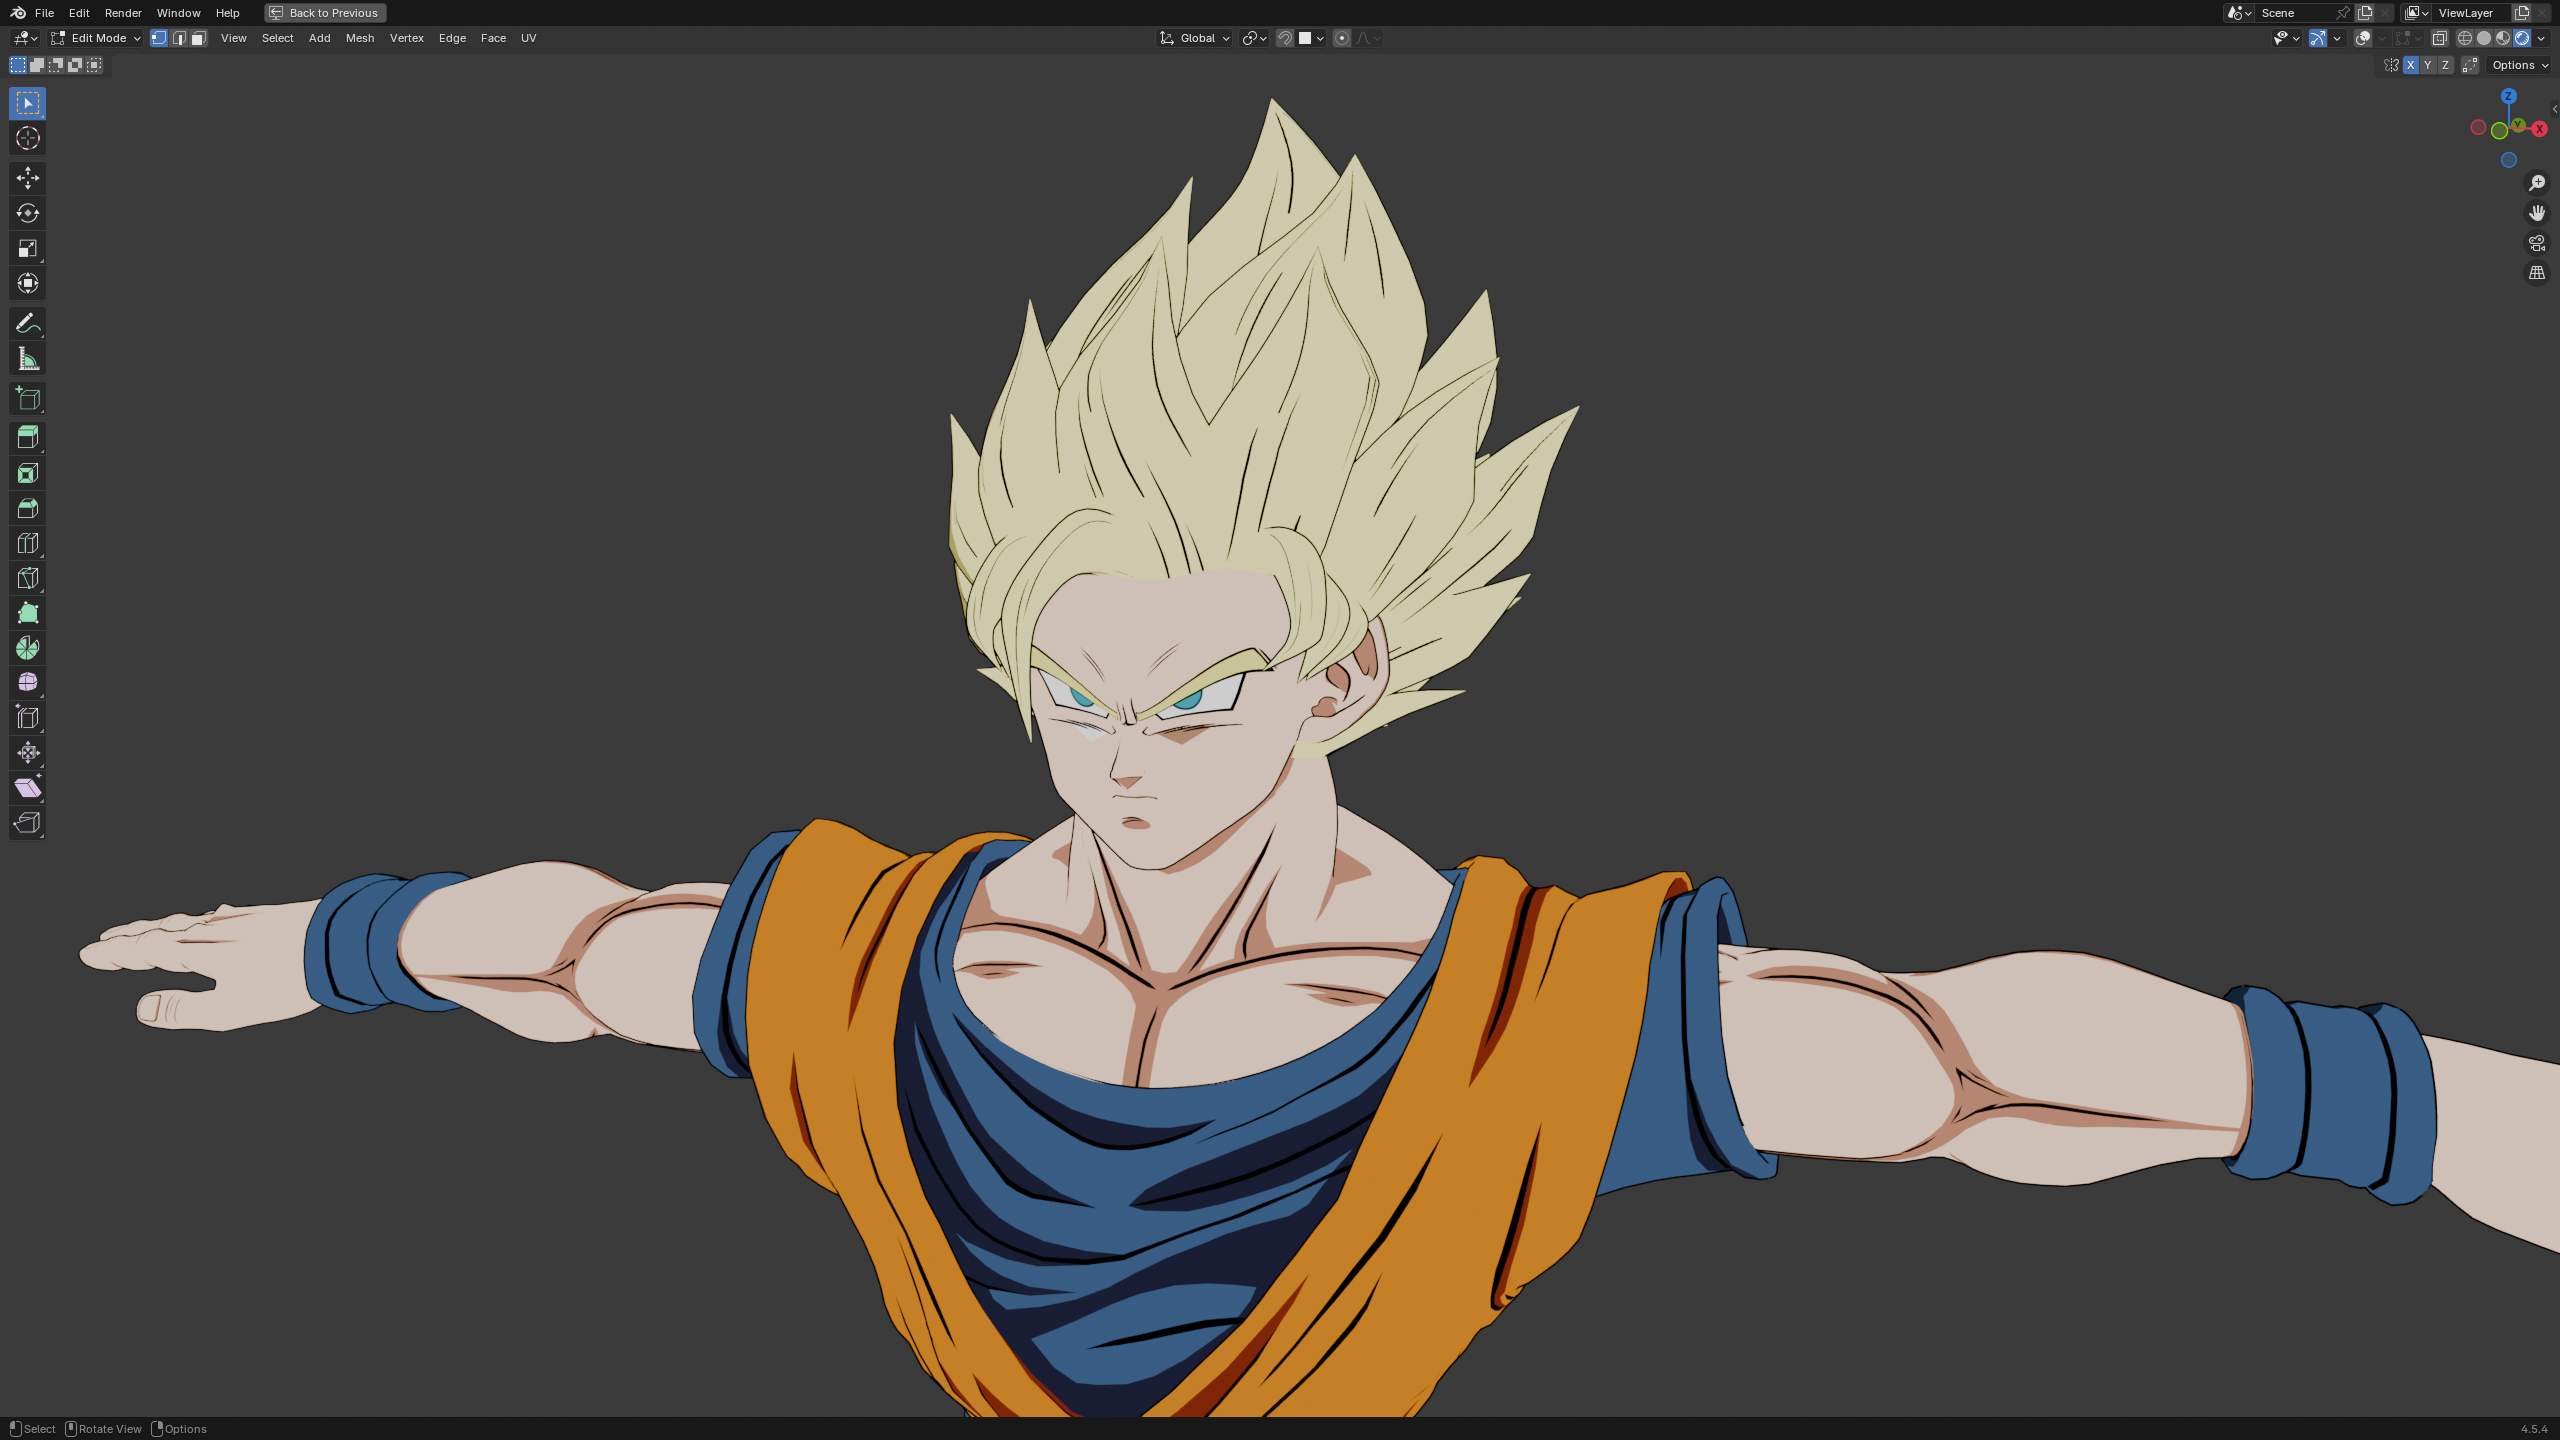
Task: Create a new scene copy
Action: pyautogui.click(x=2365, y=13)
